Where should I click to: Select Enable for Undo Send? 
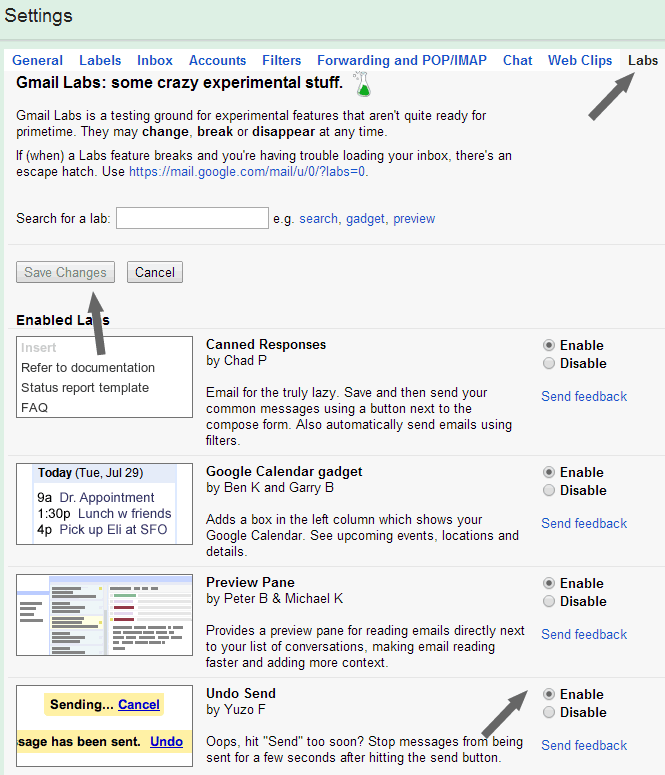coord(549,694)
